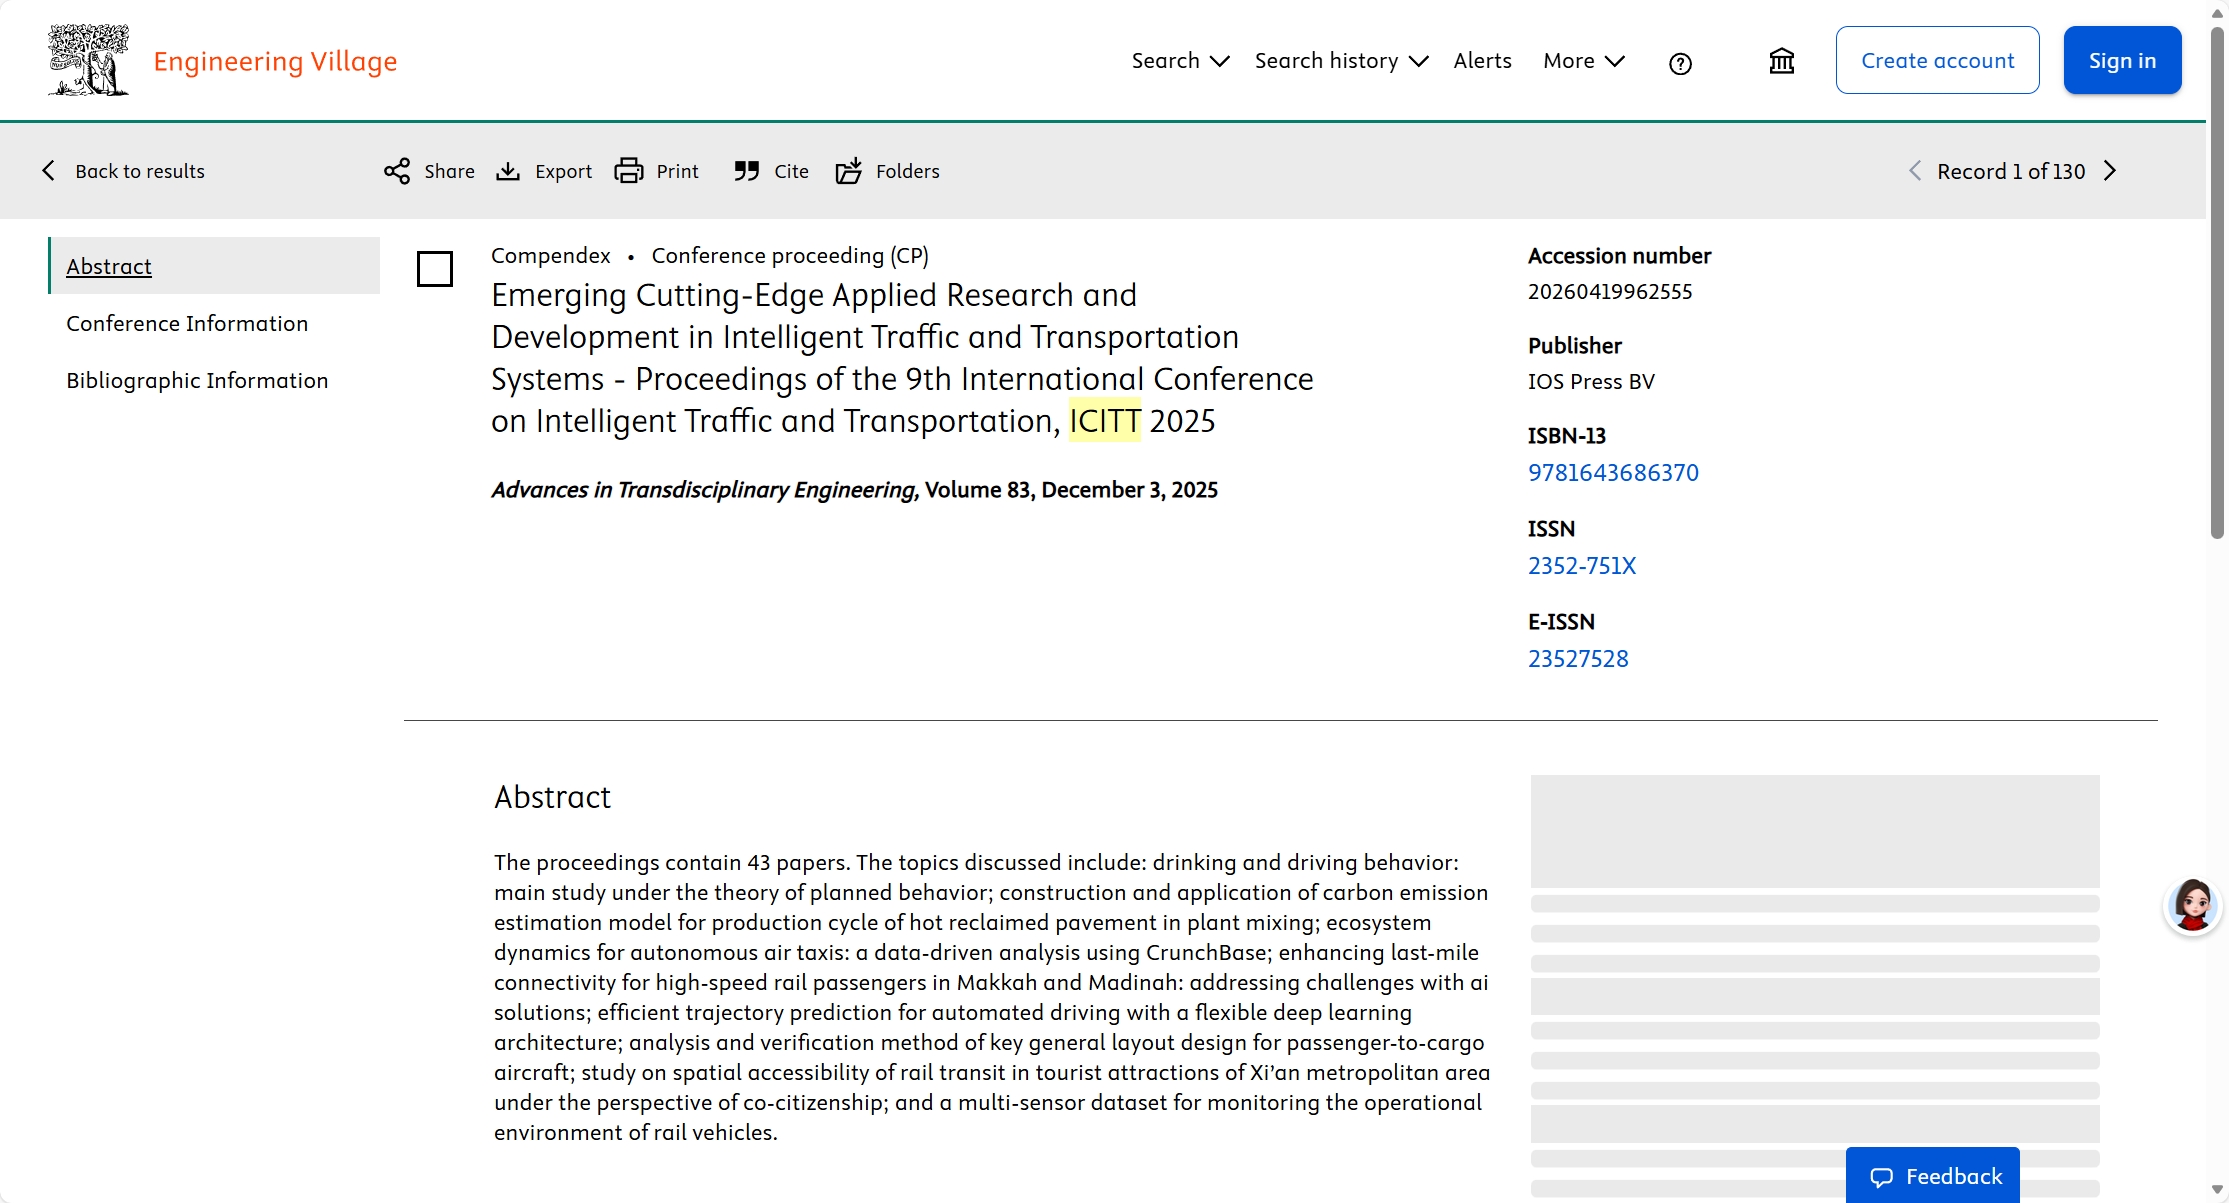This screenshot has height=1203, width=2229.
Task: Click the Export download icon
Action: (x=508, y=171)
